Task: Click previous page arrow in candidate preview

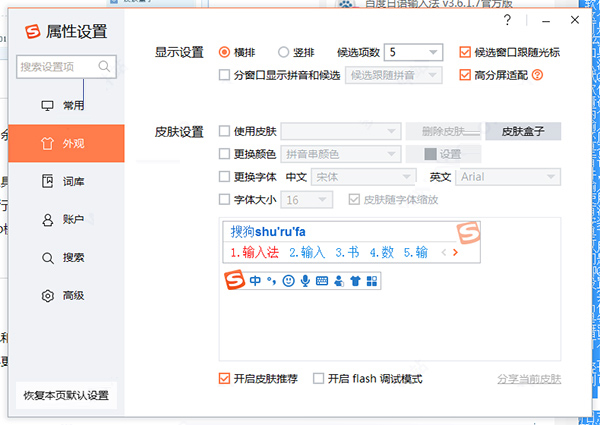Action: click(444, 252)
